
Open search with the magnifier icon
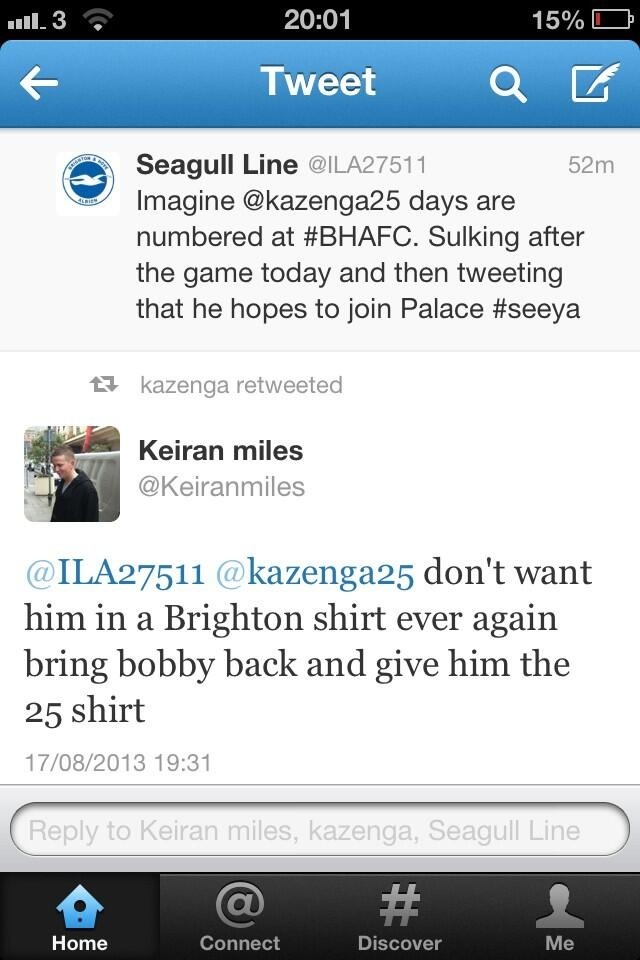coord(508,83)
